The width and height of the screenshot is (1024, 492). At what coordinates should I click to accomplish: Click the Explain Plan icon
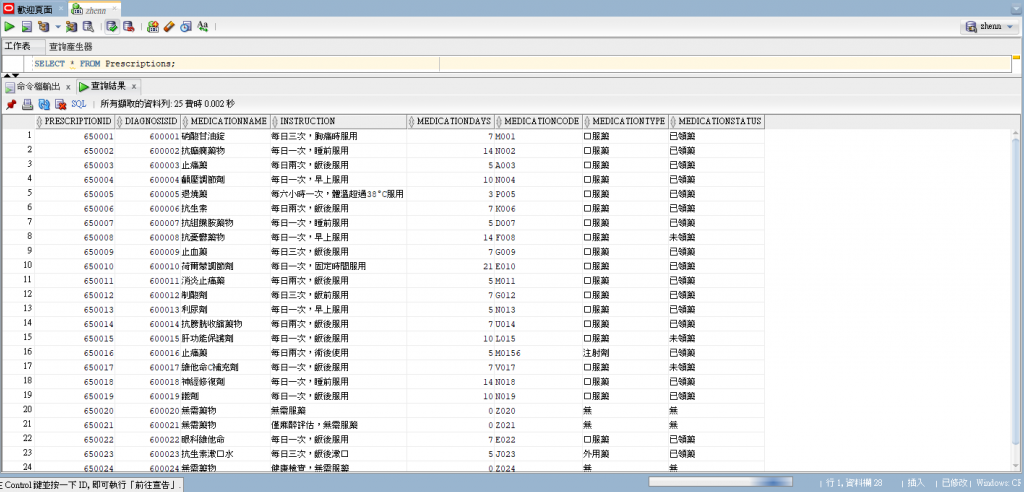click(44, 27)
